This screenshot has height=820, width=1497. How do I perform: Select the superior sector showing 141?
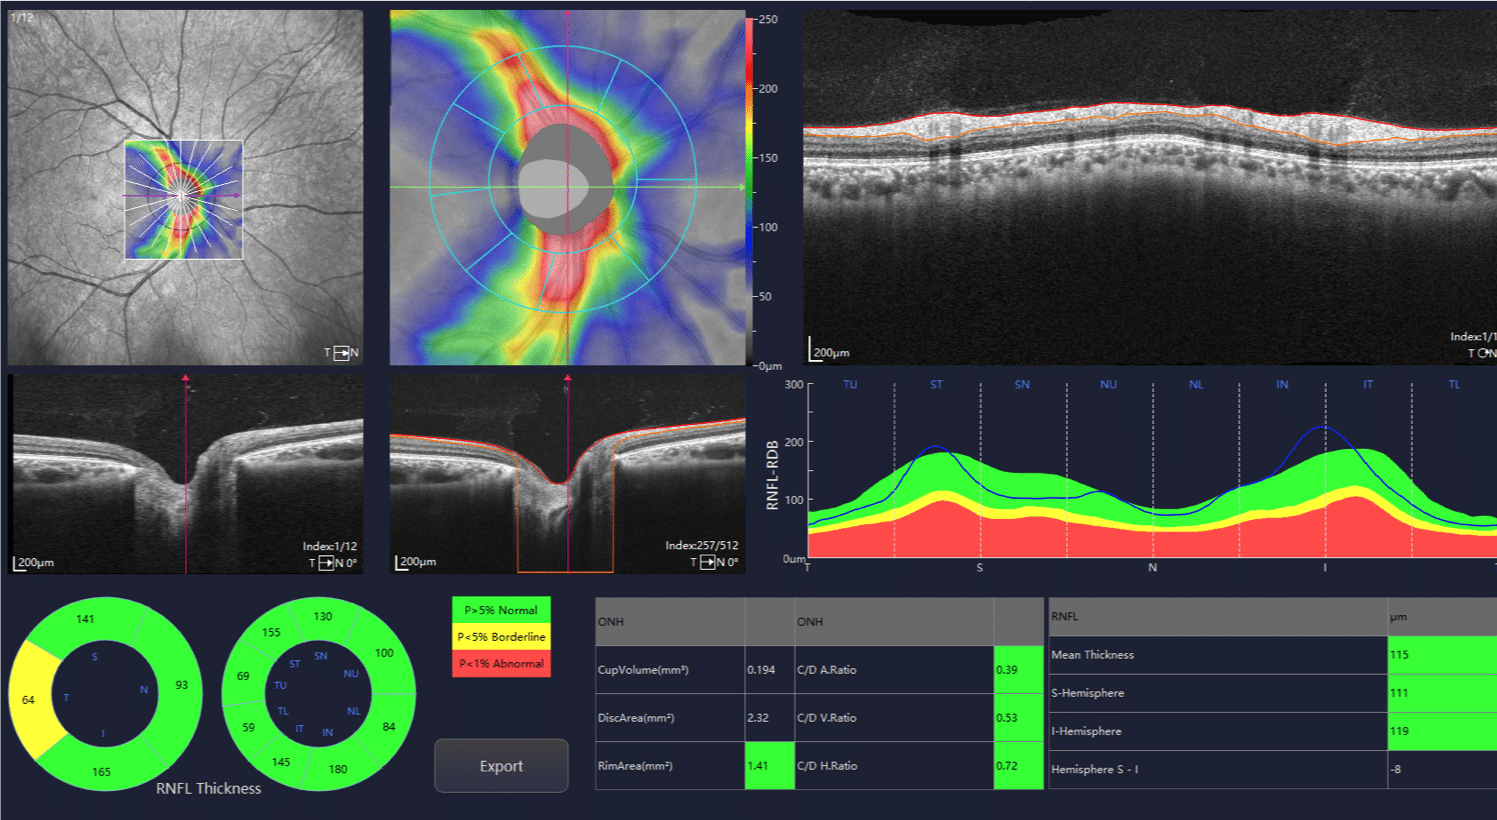86,619
